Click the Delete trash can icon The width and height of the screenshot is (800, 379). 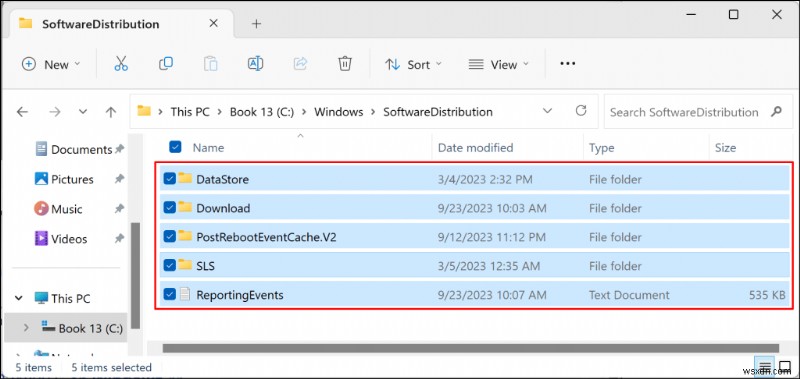[x=345, y=64]
